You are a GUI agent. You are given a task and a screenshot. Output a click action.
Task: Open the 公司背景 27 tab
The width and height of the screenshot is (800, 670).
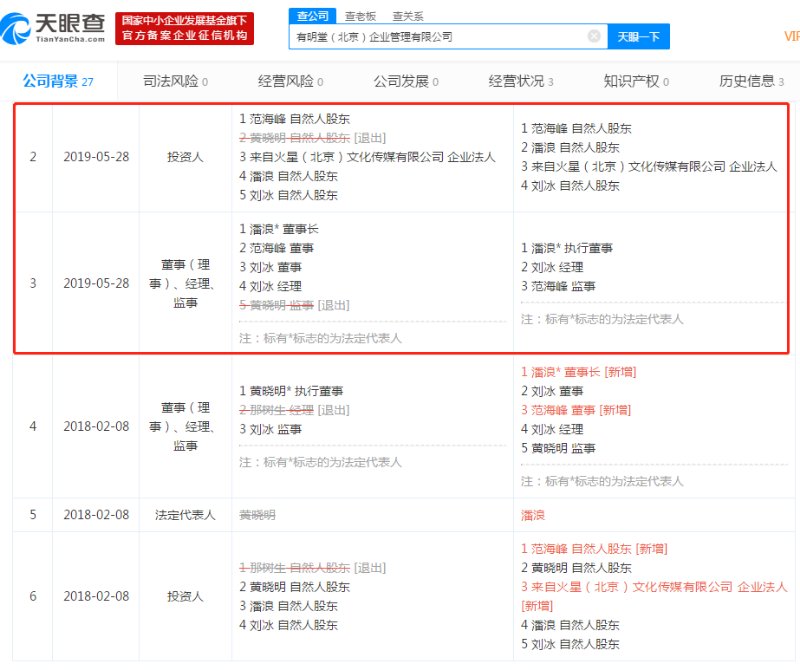pos(58,81)
